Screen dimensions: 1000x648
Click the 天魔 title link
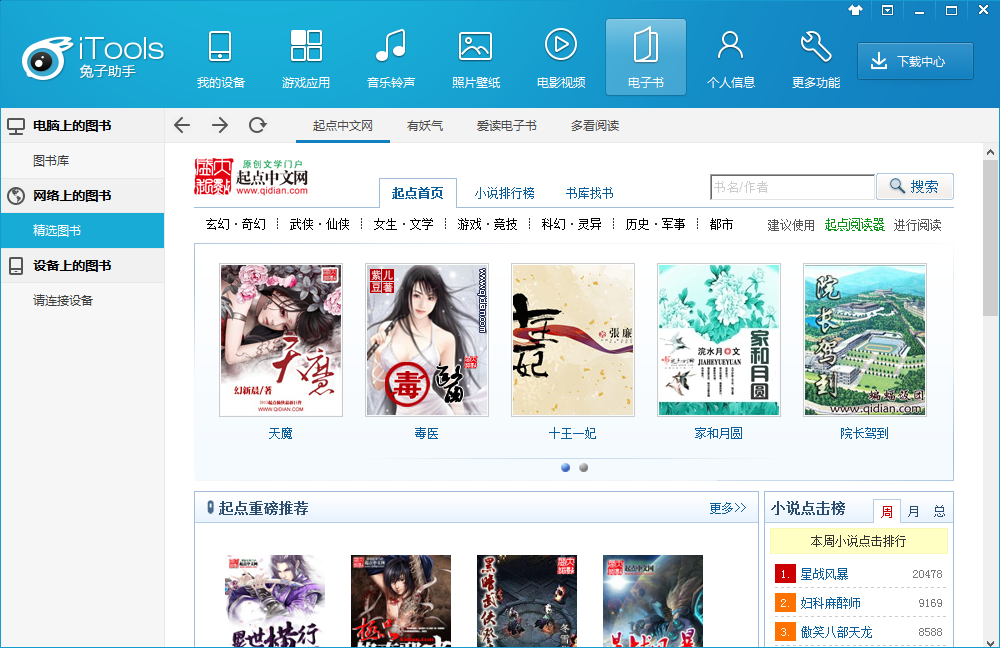point(280,434)
